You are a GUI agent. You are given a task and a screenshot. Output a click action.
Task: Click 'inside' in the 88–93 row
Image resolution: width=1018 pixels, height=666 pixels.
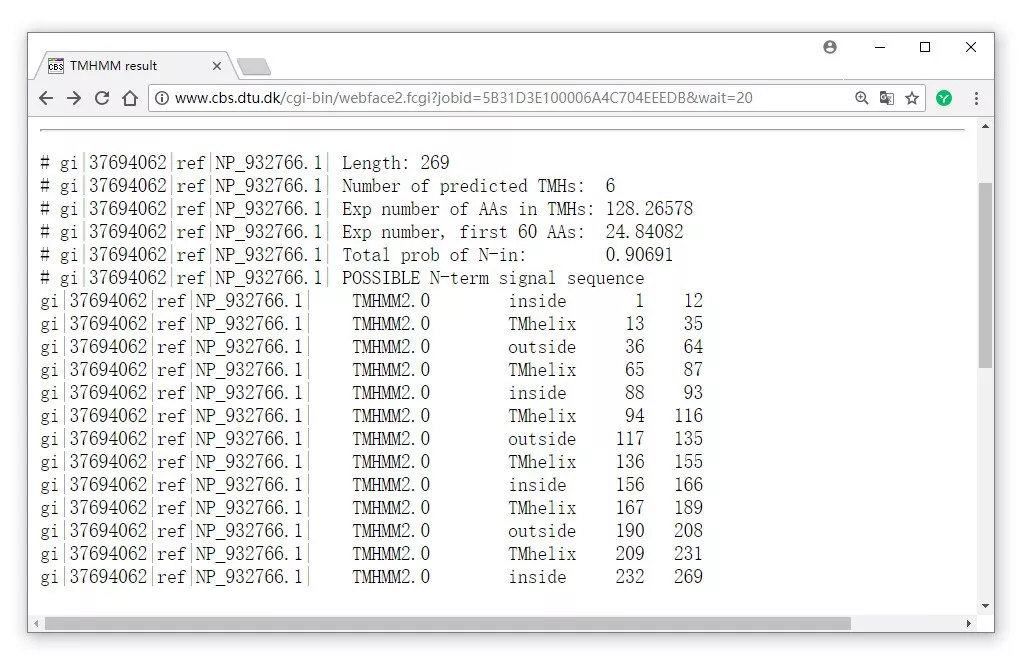point(538,393)
